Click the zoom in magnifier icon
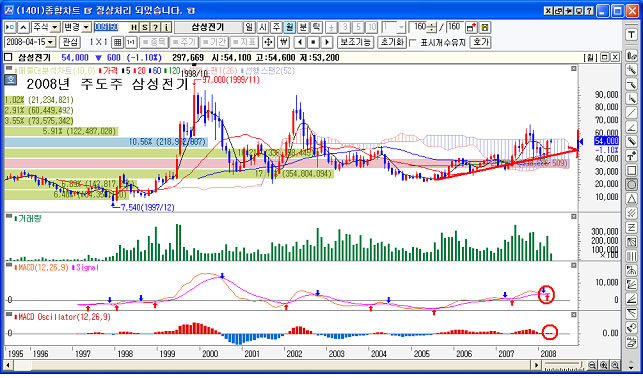 point(604,365)
